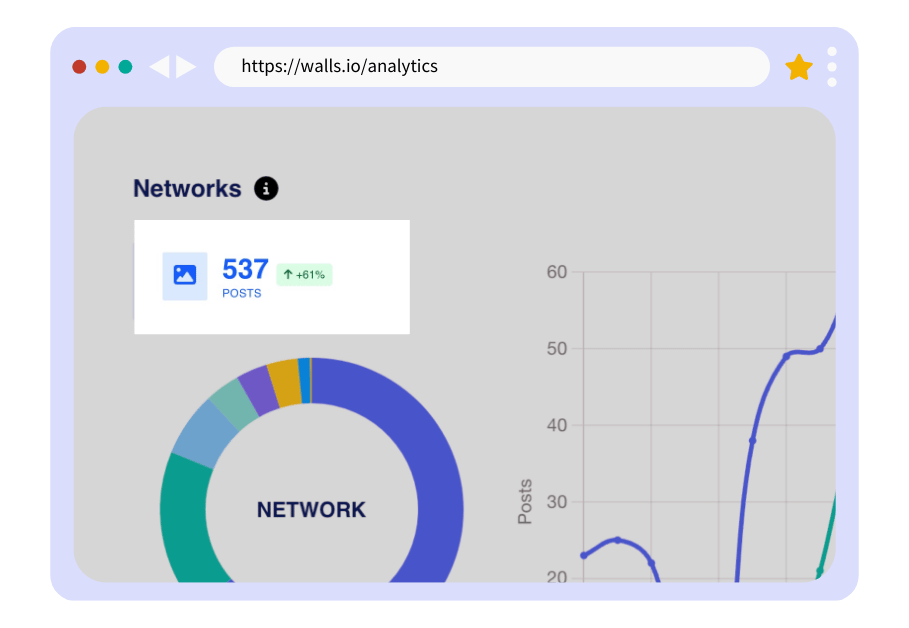Image resolution: width=909 pixels, height=628 pixels.
Task: Open the Networks info tooltip icon
Action: click(x=265, y=188)
